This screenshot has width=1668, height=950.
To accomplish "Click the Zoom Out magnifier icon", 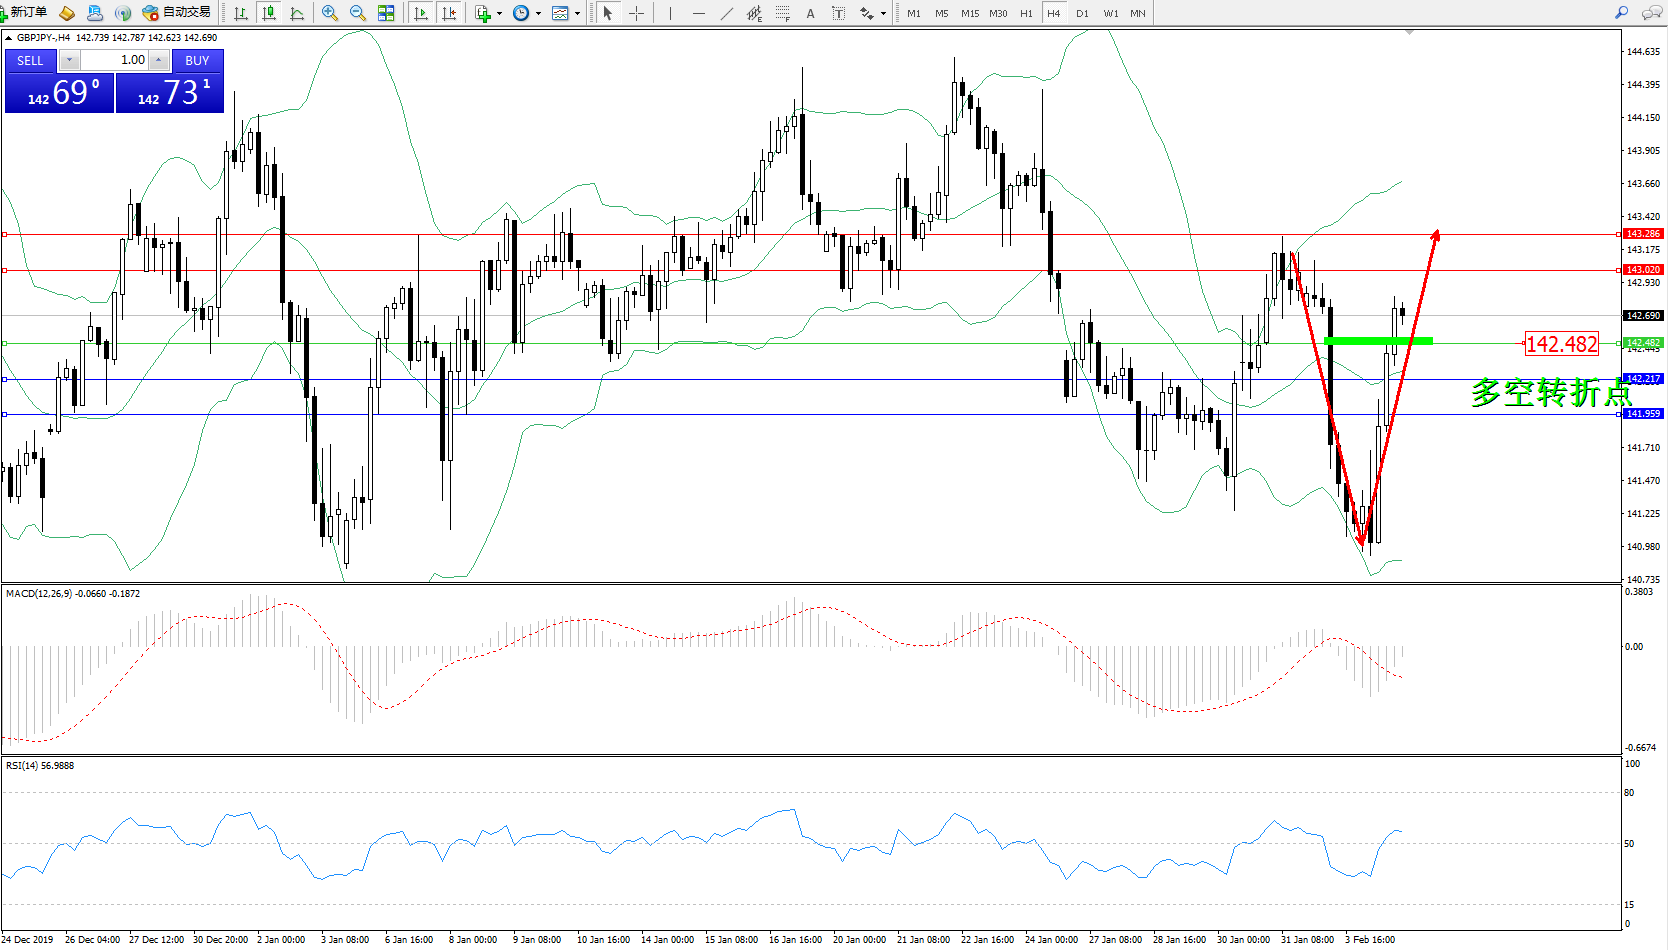I will pyautogui.click(x=357, y=13).
